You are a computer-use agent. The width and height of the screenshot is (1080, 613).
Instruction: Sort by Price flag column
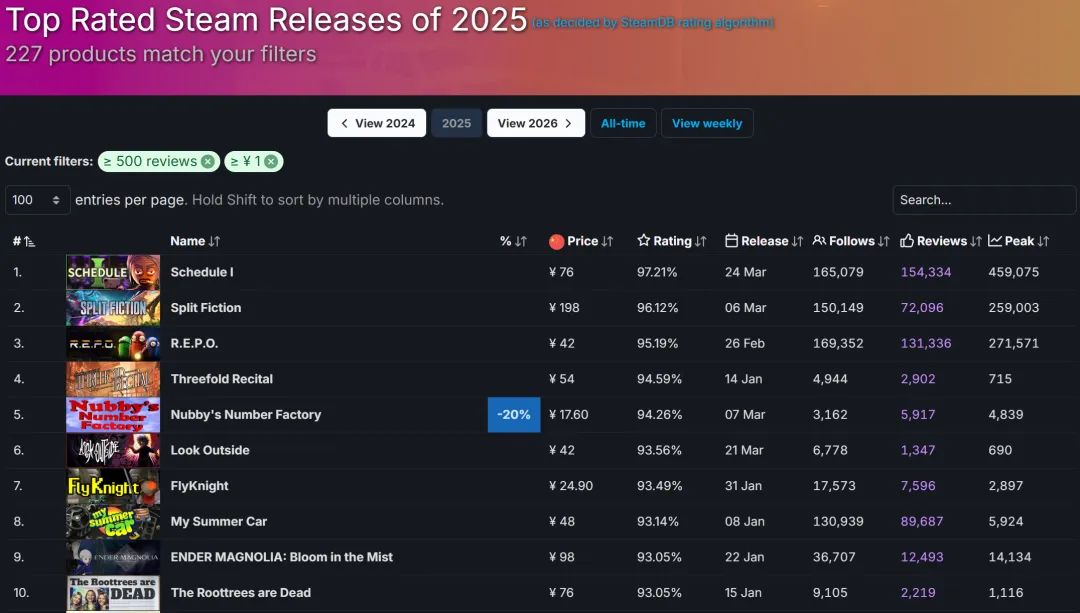tap(581, 241)
